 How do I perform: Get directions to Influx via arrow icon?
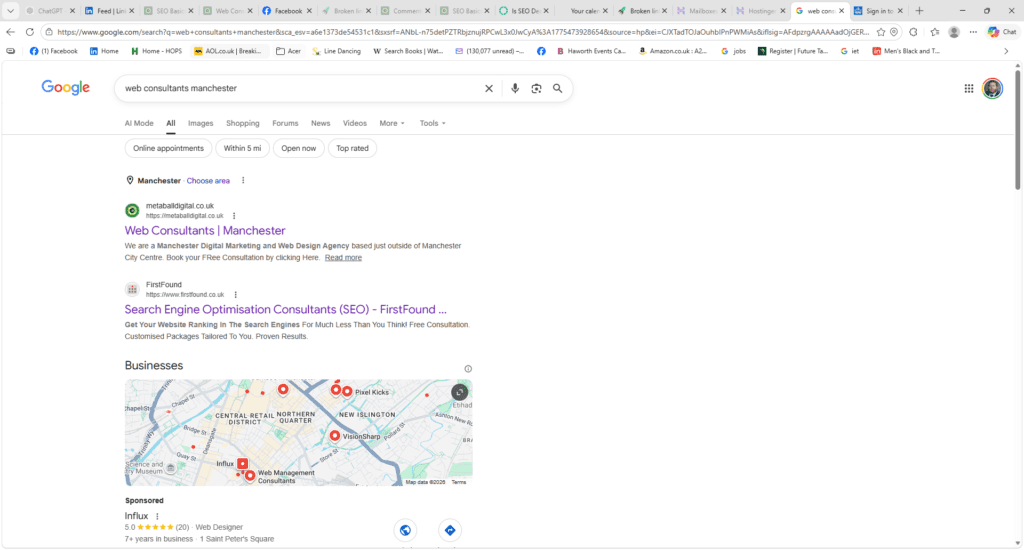pyautogui.click(x=449, y=530)
